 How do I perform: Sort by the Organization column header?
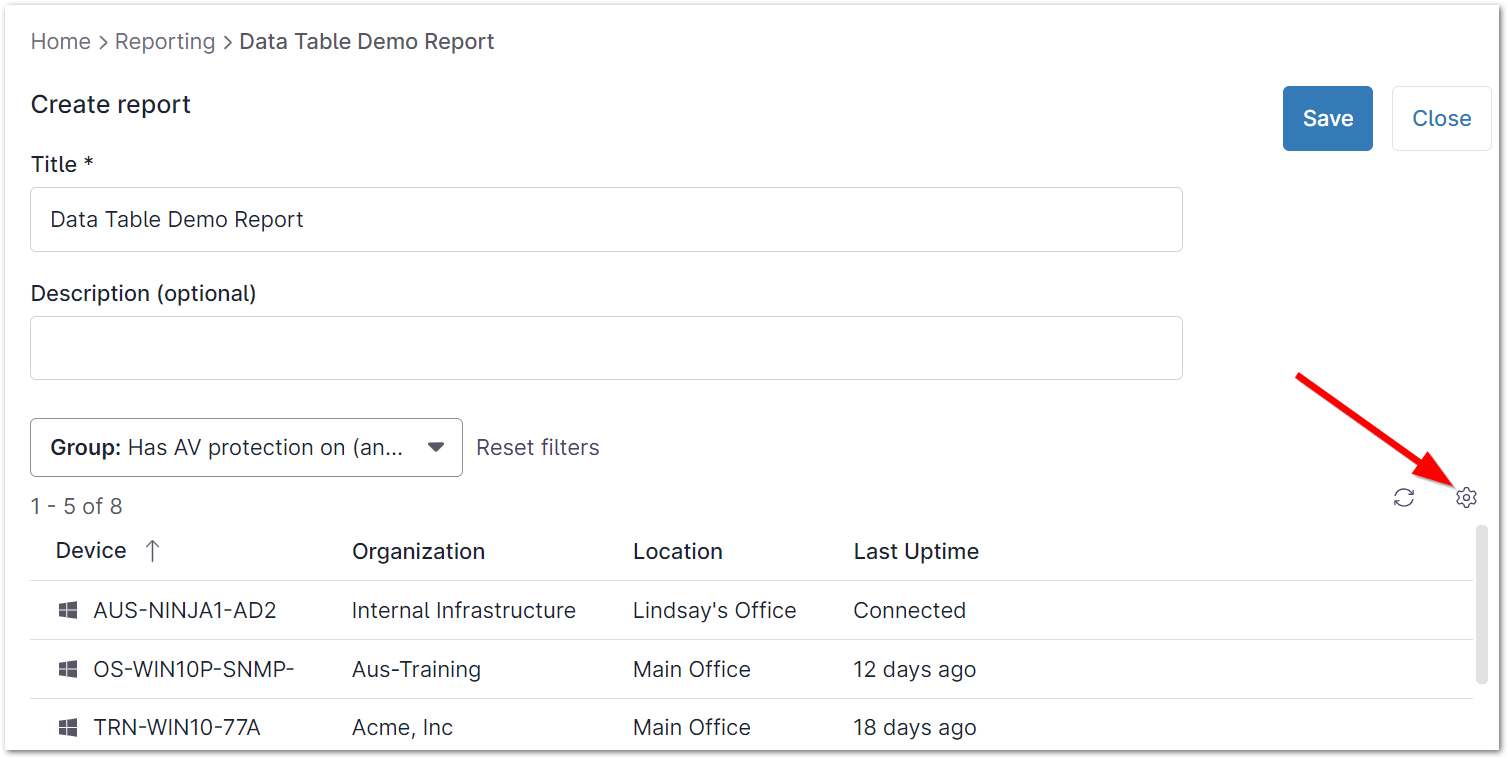[x=418, y=550]
